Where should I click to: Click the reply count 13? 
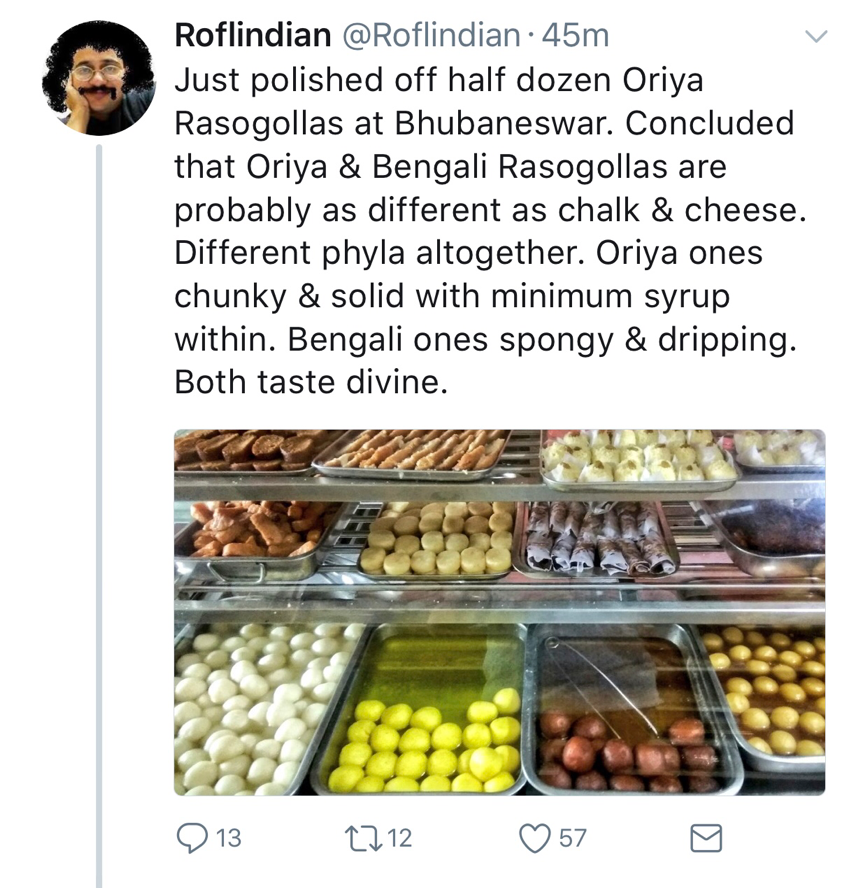point(229,838)
